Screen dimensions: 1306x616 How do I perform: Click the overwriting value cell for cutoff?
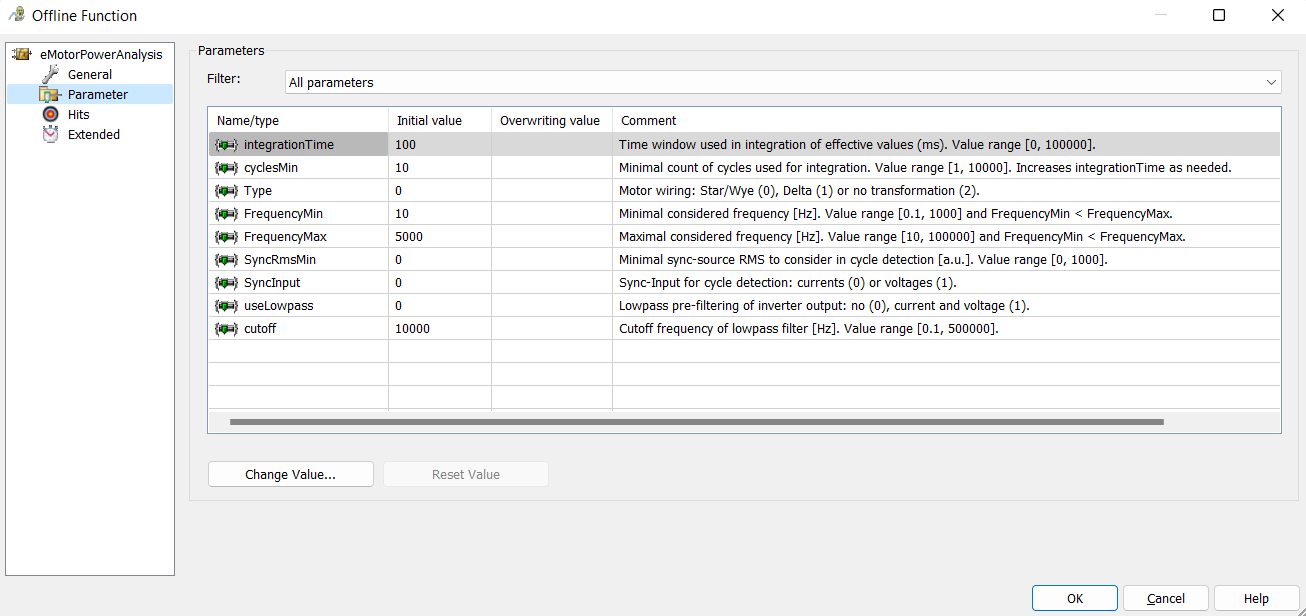(552, 329)
